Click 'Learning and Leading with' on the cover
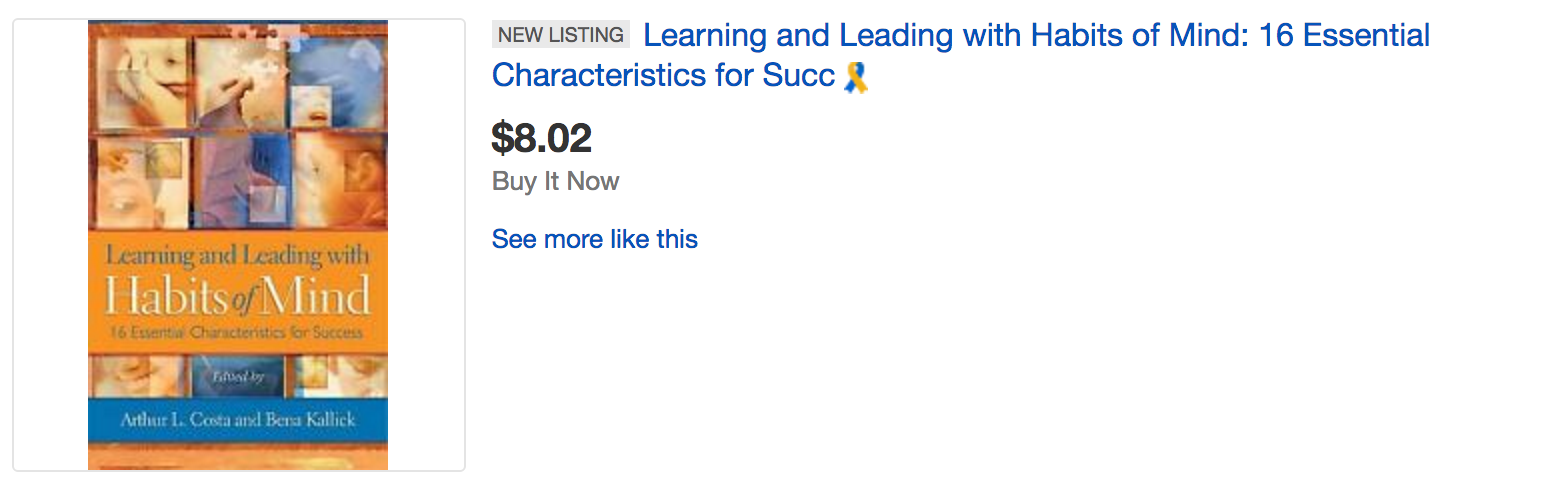 tap(238, 256)
